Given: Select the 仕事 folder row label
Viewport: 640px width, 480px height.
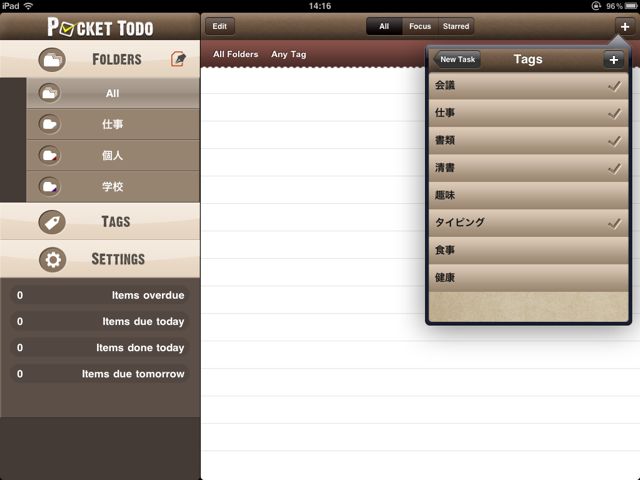Looking at the screenshot, I should 112,124.
